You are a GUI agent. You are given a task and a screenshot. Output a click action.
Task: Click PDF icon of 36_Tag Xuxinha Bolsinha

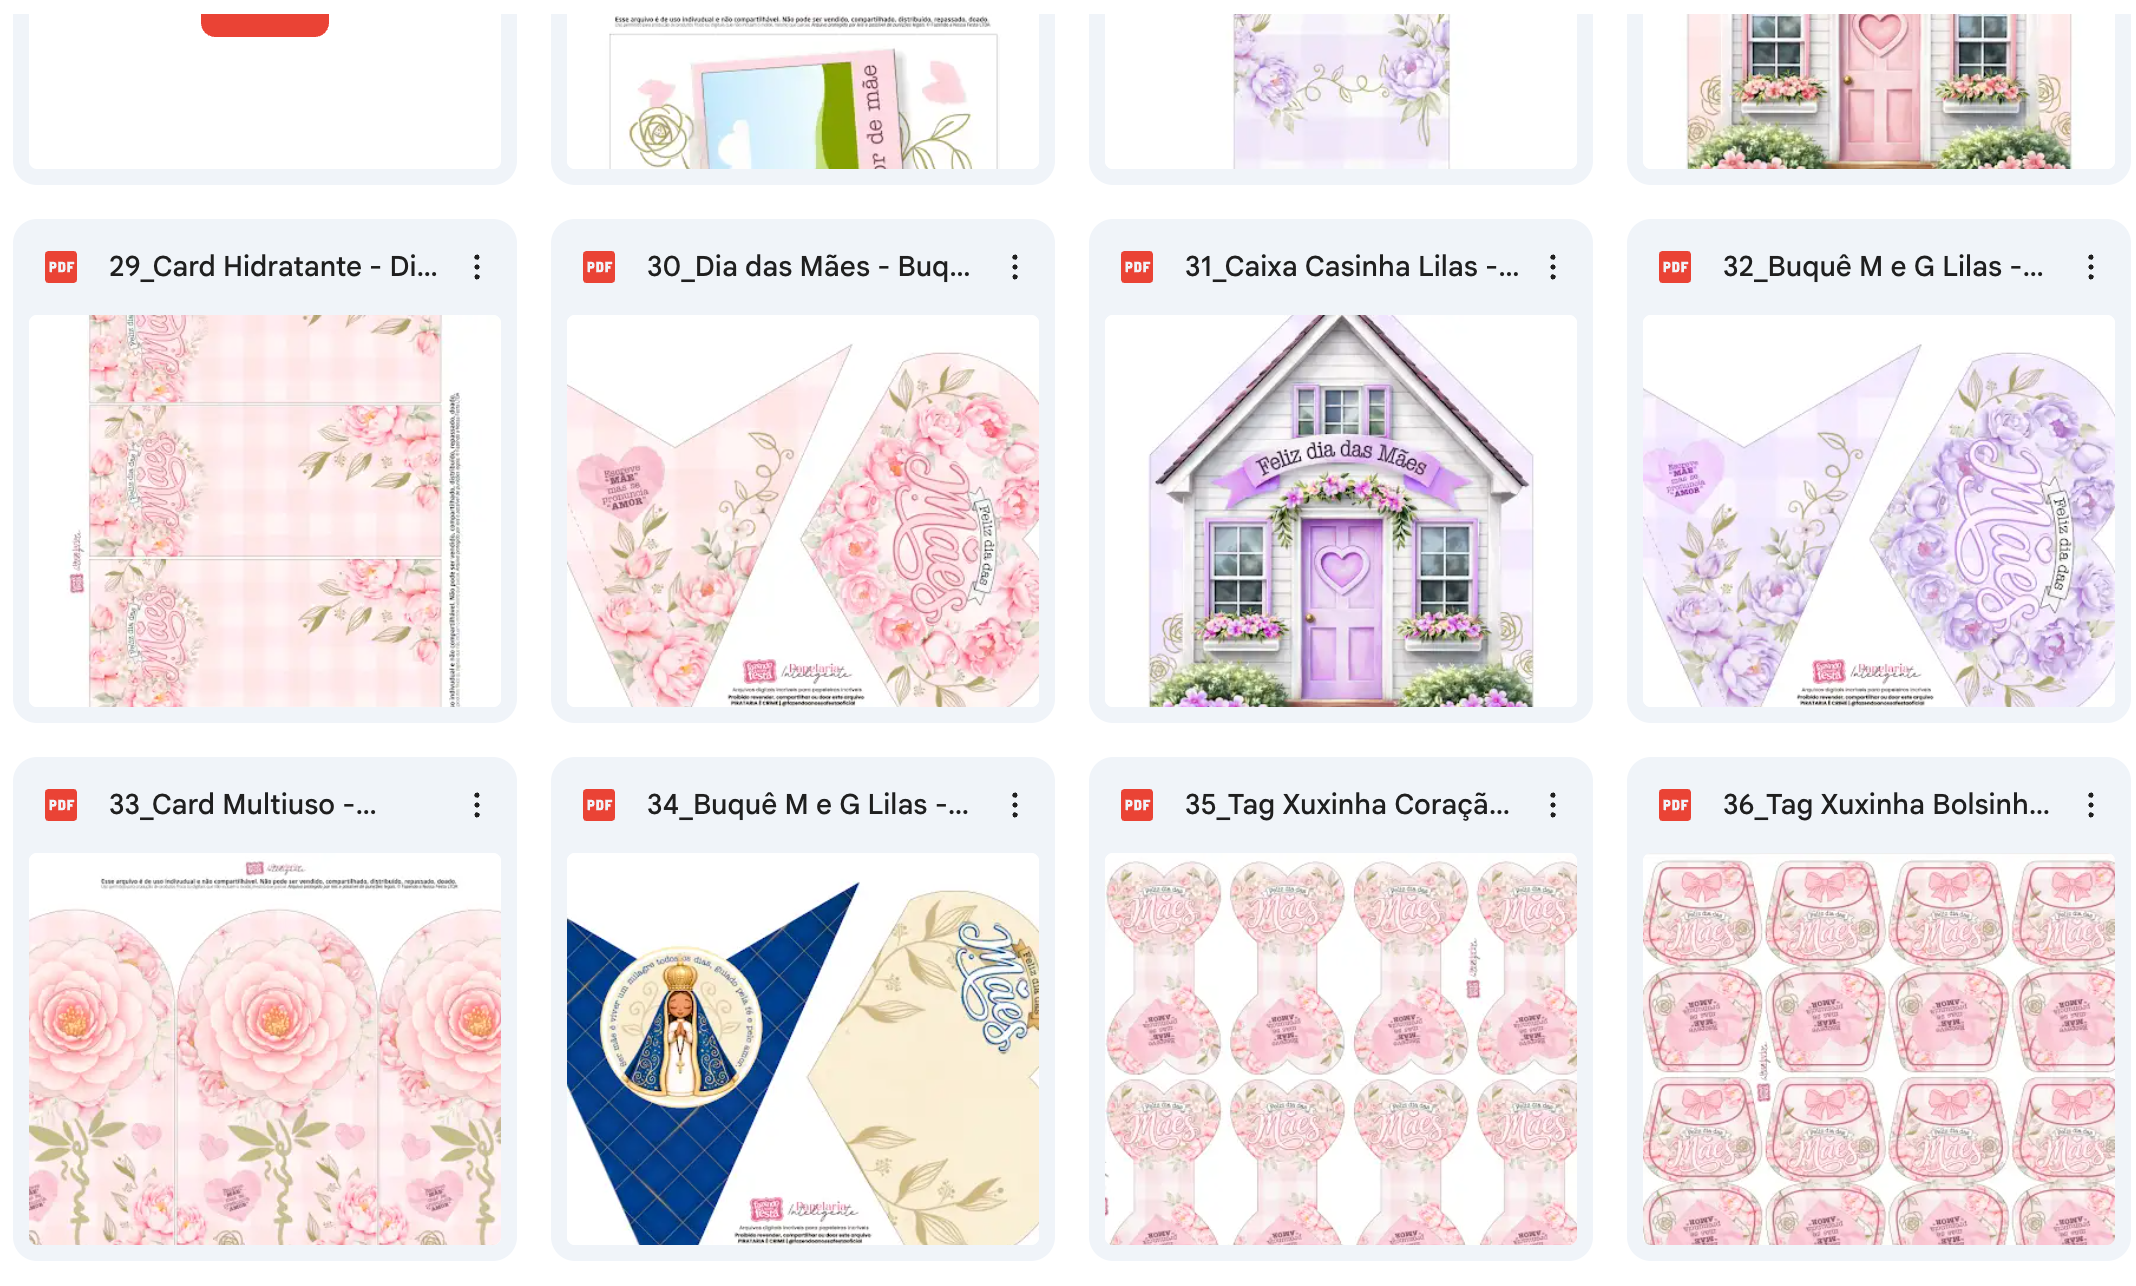coord(1675,805)
